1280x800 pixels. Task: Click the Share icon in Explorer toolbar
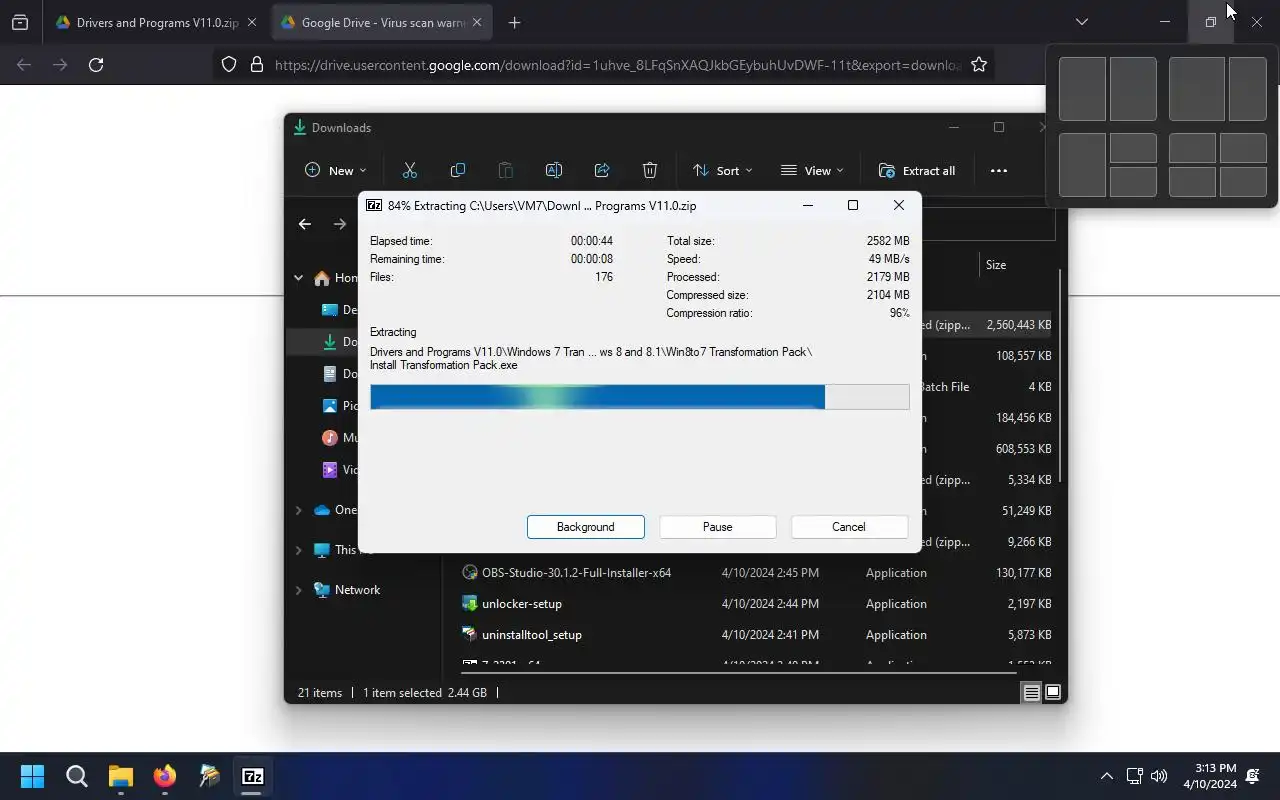pyautogui.click(x=602, y=170)
